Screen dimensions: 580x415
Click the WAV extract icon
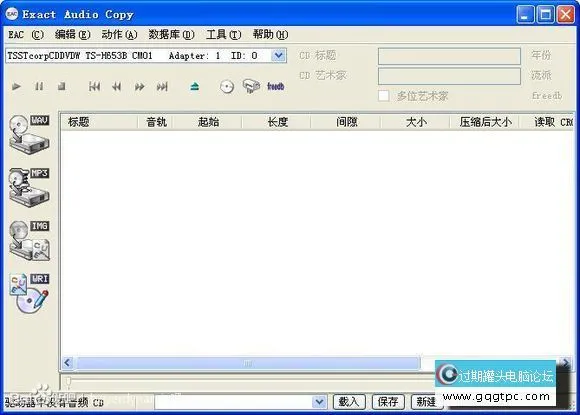(x=29, y=134)
